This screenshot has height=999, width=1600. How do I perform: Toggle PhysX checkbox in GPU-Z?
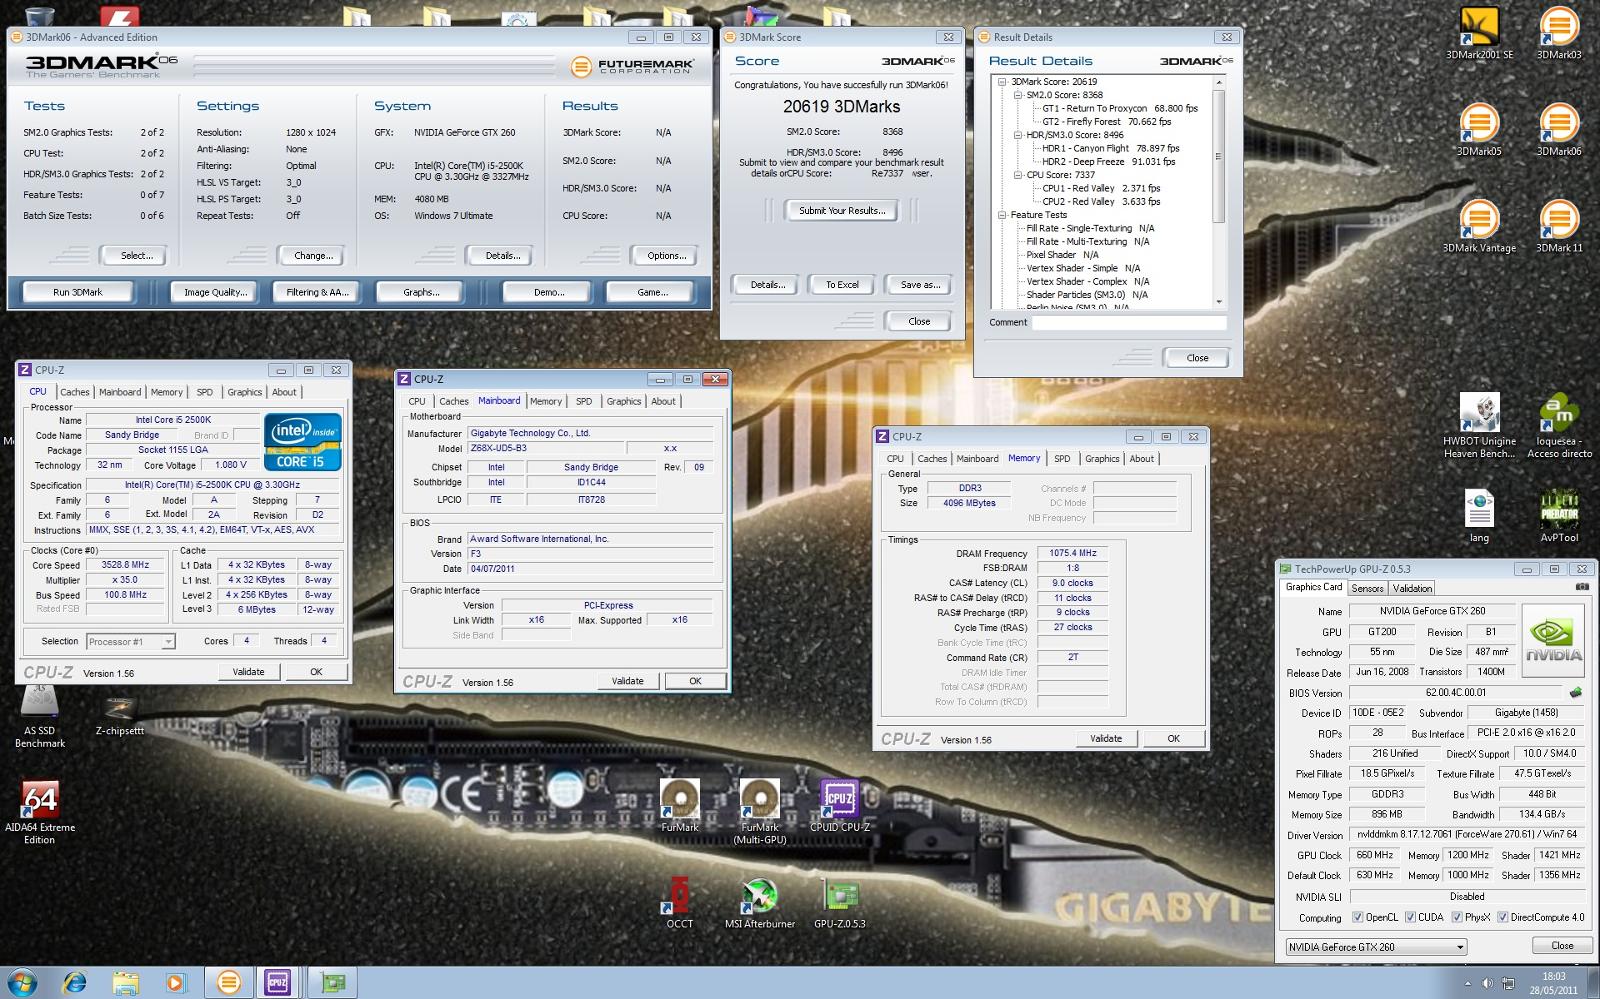coord(1457,917)
